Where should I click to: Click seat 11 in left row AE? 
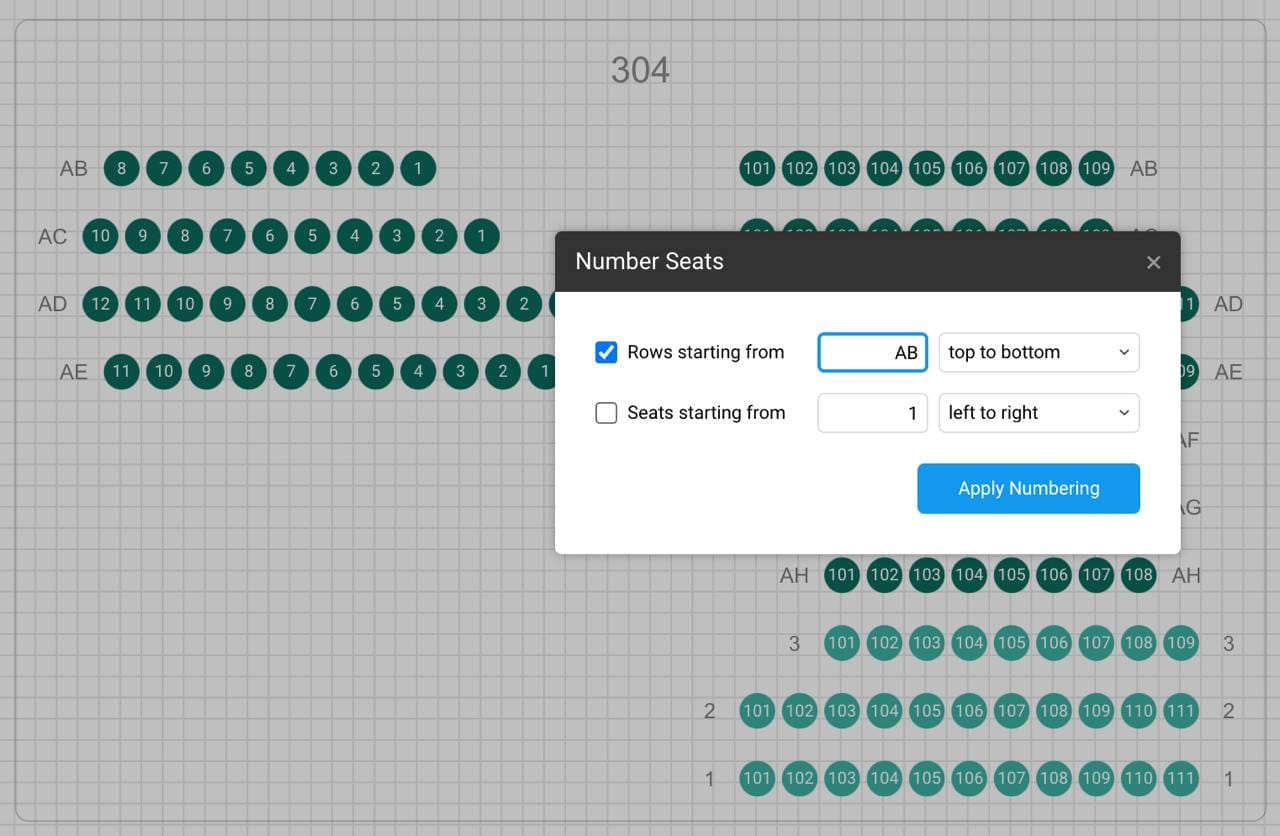122,372
